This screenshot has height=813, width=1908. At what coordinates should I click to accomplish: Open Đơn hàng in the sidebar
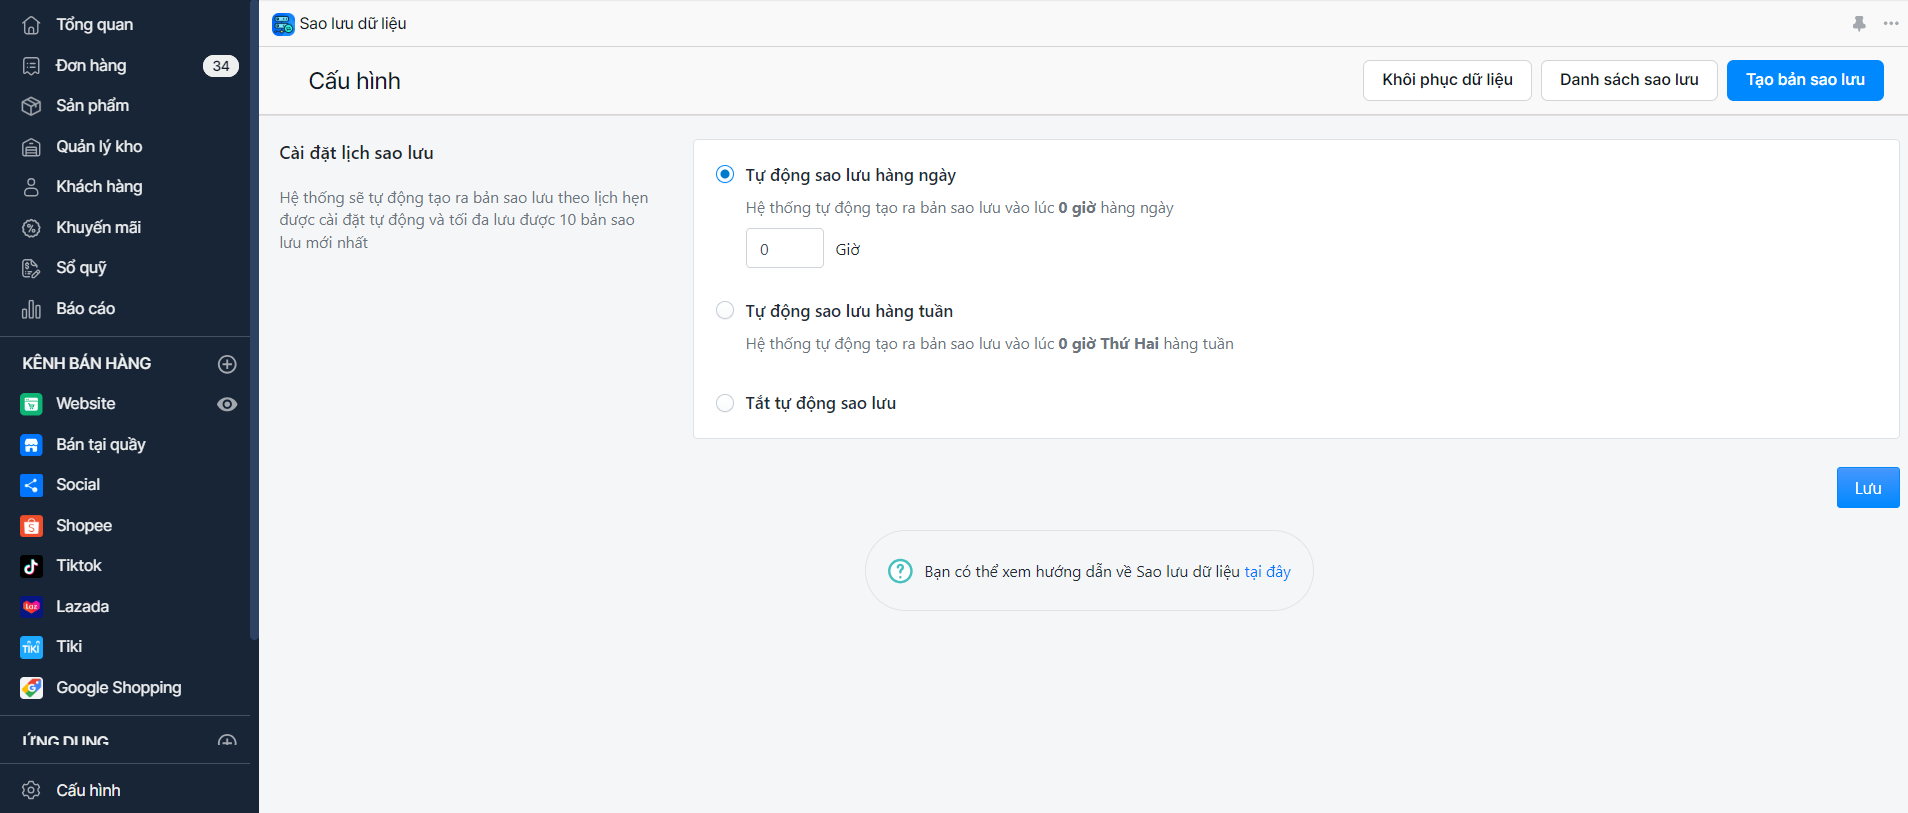pos(91,66)
